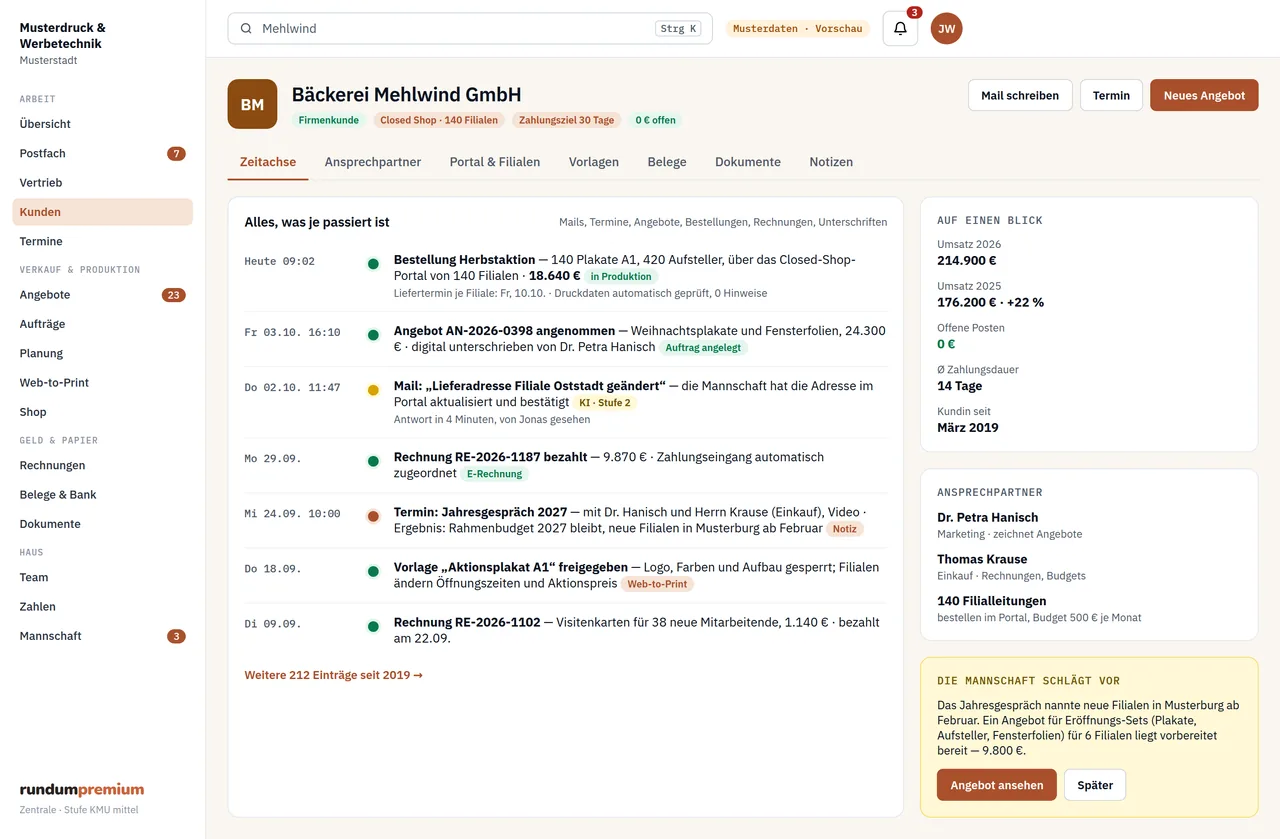Switch to the Ansprechpartner tab
Screen dimensions: 1280x839
373,162
